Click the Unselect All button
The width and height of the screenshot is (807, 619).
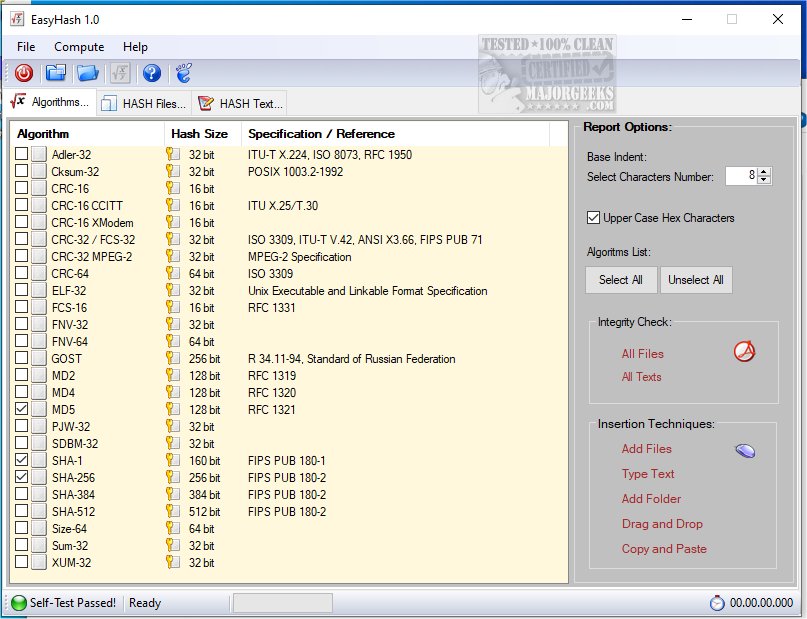(696, 280)
